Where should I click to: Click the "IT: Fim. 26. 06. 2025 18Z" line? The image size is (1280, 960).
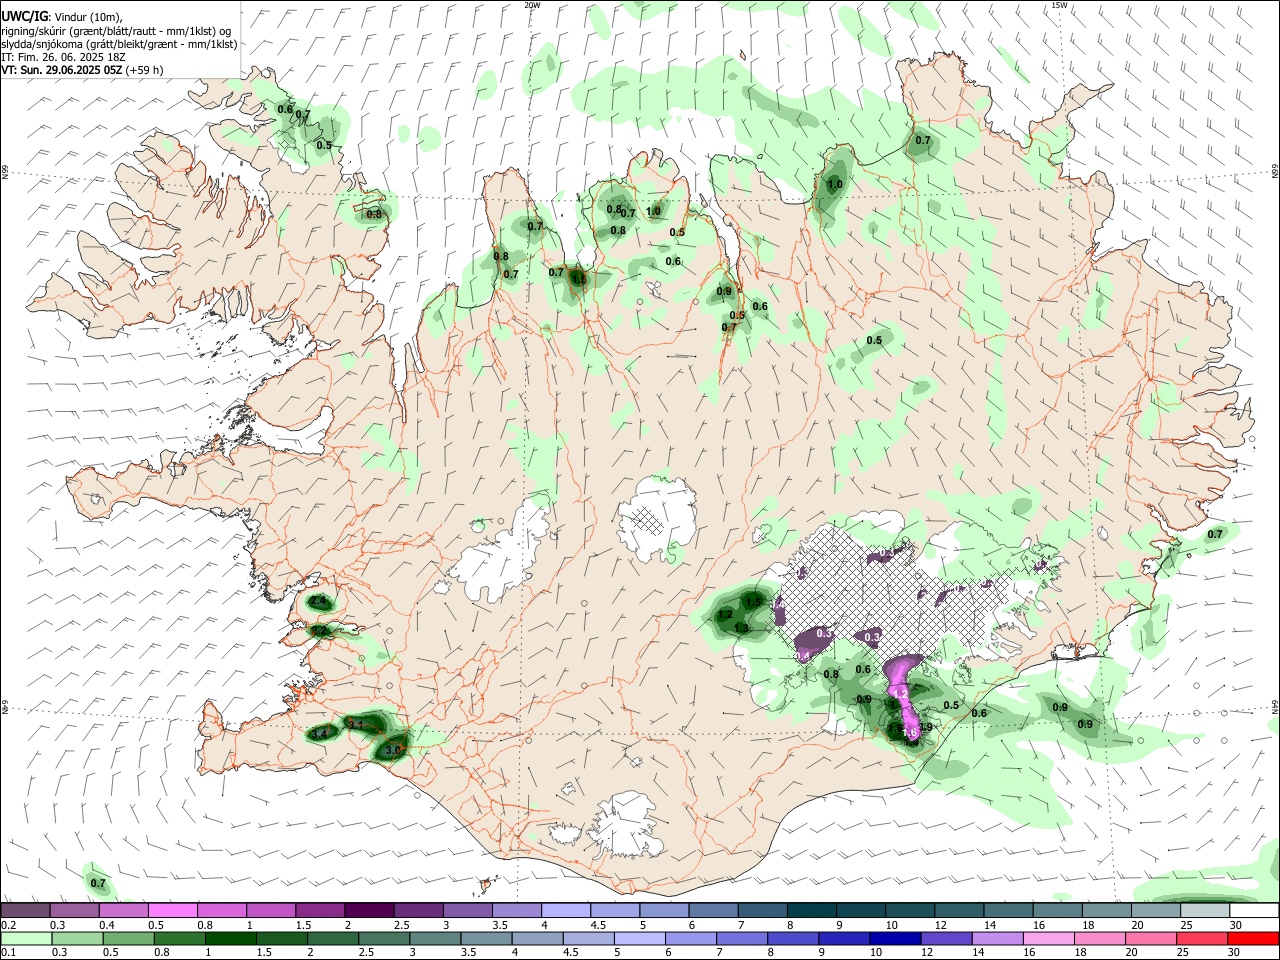(63, 57)
